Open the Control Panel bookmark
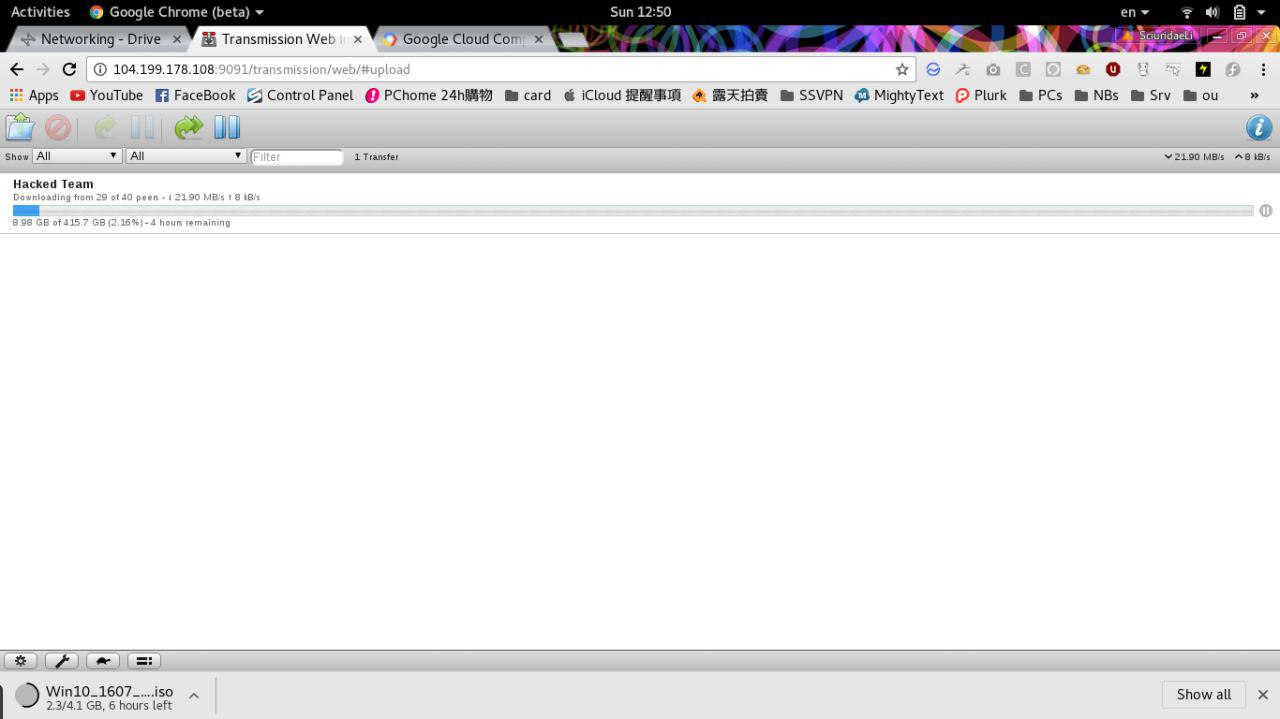 click(300, 95)
